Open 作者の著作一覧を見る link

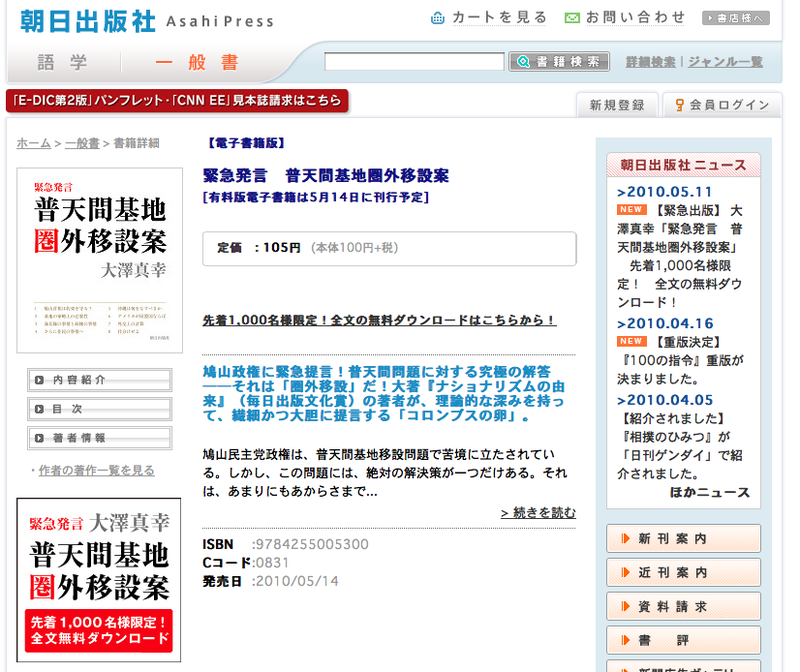click(x=96, y=470)
